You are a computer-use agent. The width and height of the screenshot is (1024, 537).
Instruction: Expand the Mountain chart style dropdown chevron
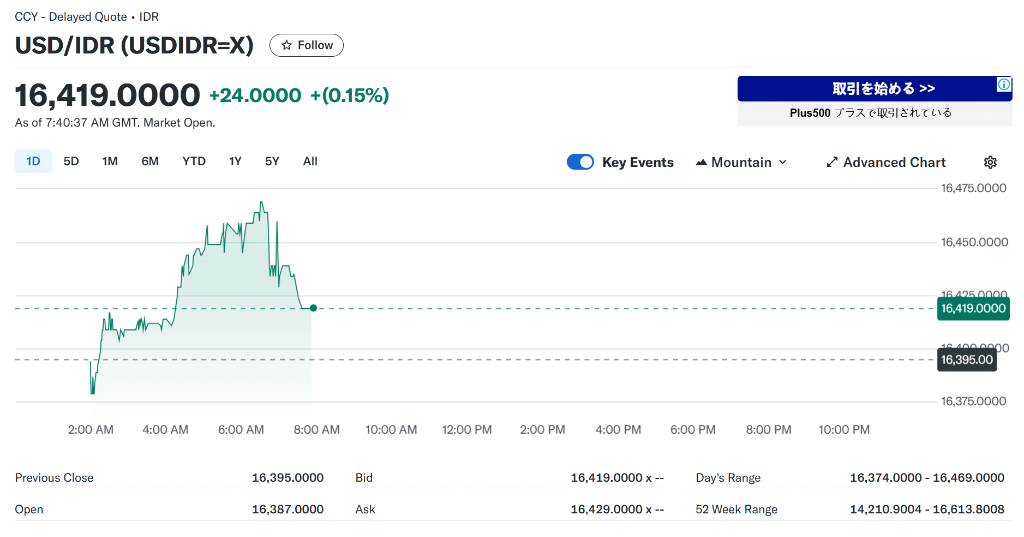[782, 162]
